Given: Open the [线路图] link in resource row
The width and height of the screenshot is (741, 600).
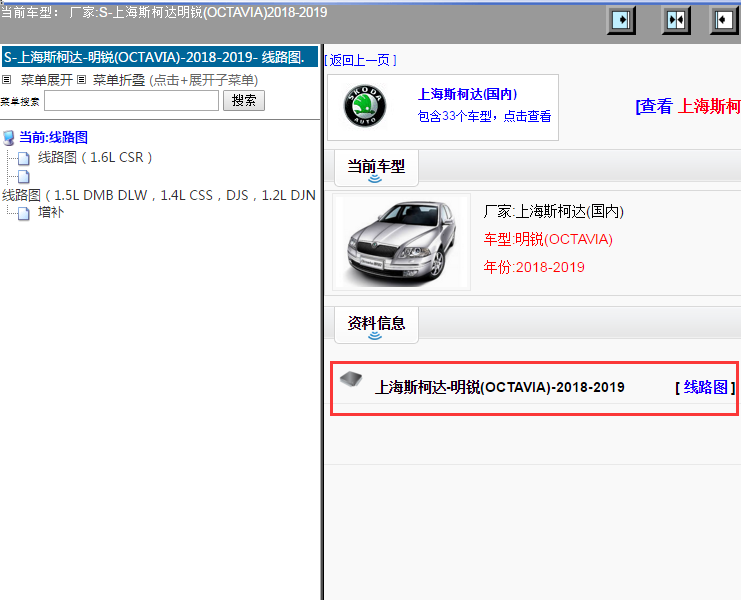Looking at the screenshot, I should point(705,387).
